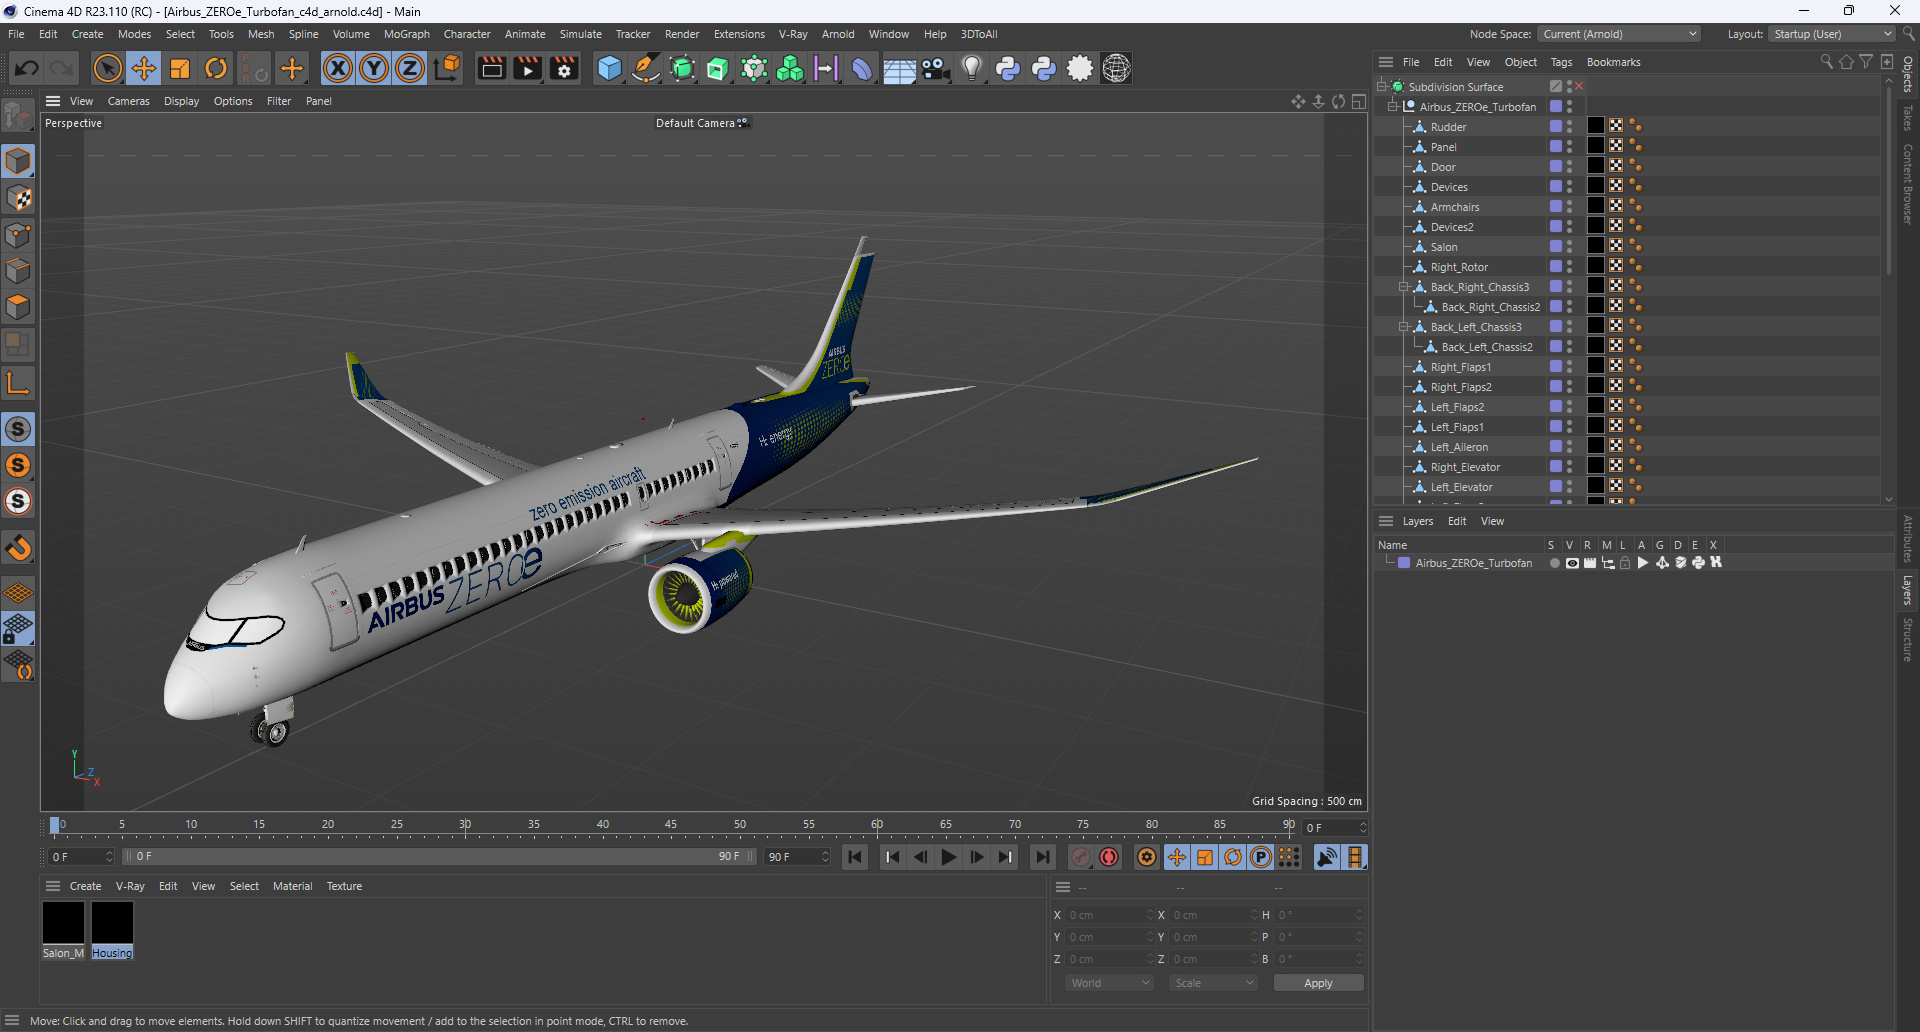Toggle editor visibility dots for Rudder
The height and width of the screenshot is (1032, 1920).
pos(1570,127)
